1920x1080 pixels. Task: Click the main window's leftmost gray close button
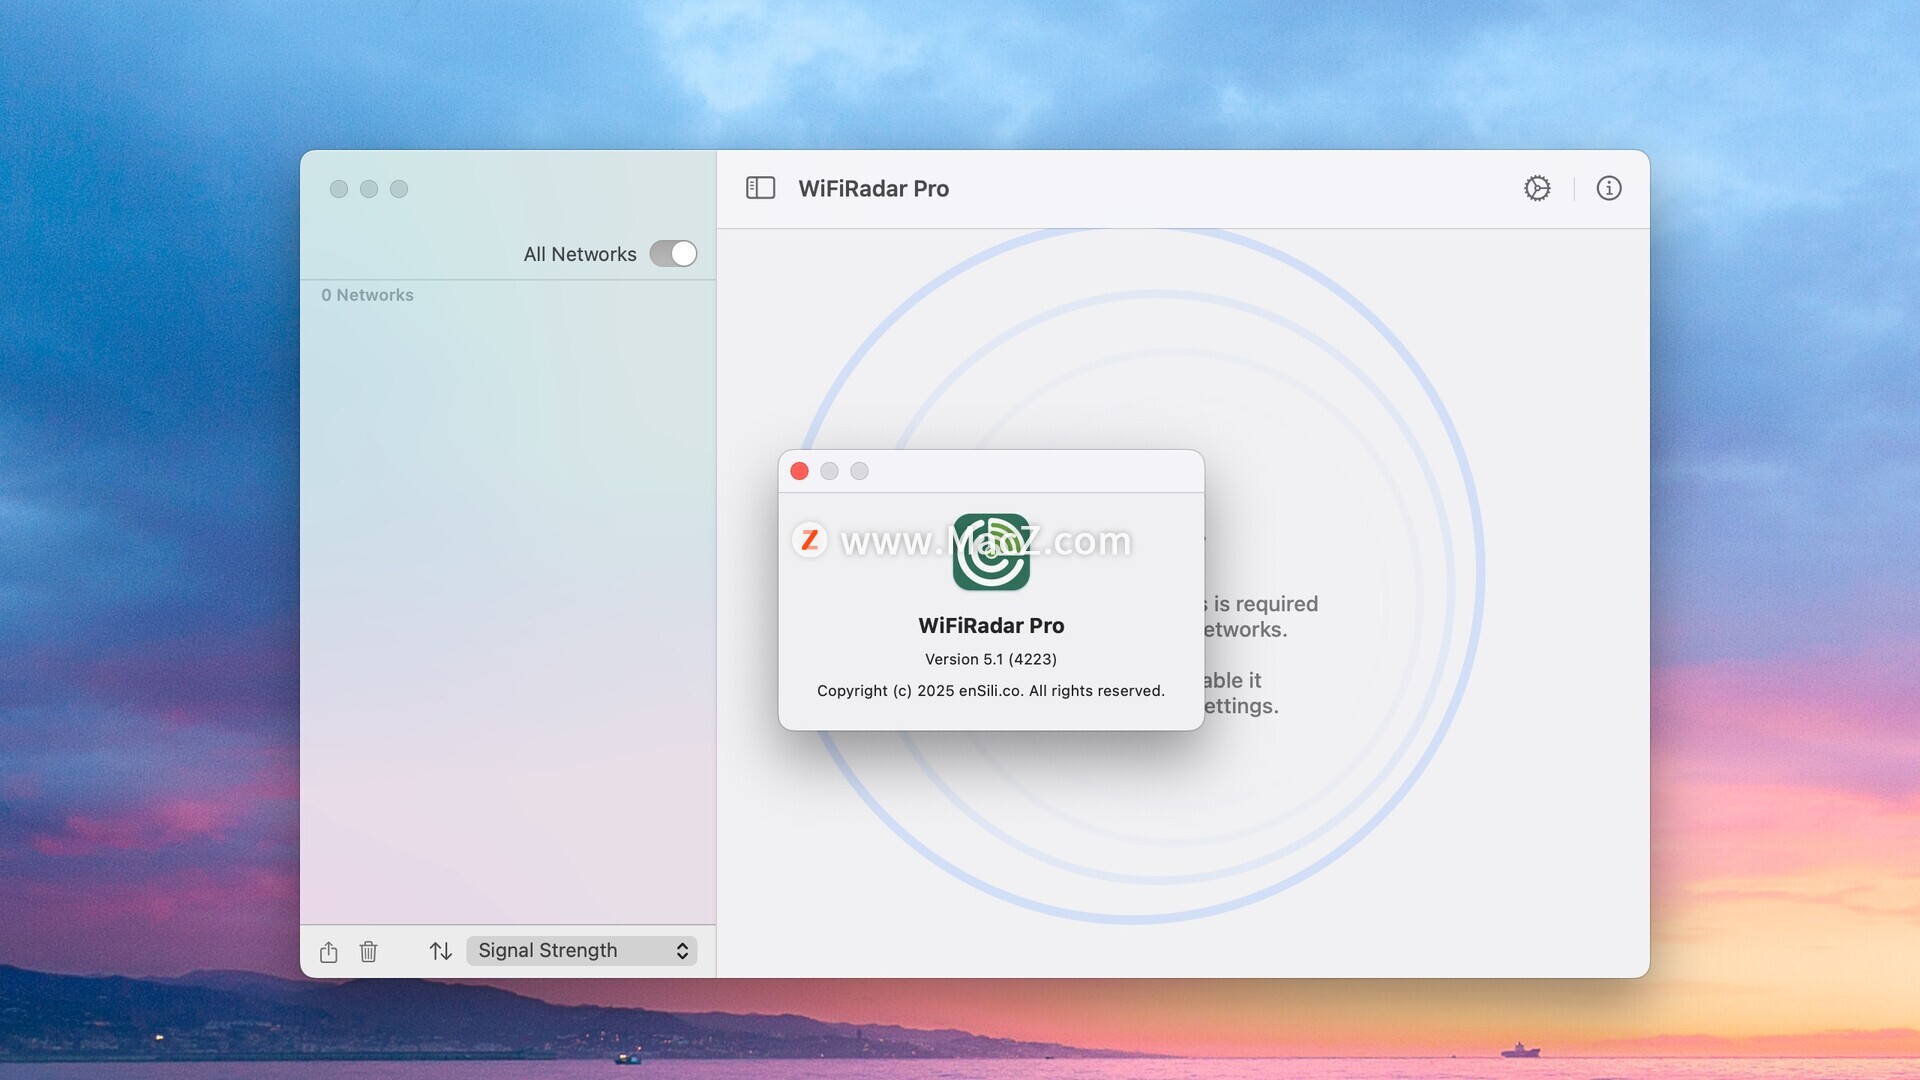339,189
